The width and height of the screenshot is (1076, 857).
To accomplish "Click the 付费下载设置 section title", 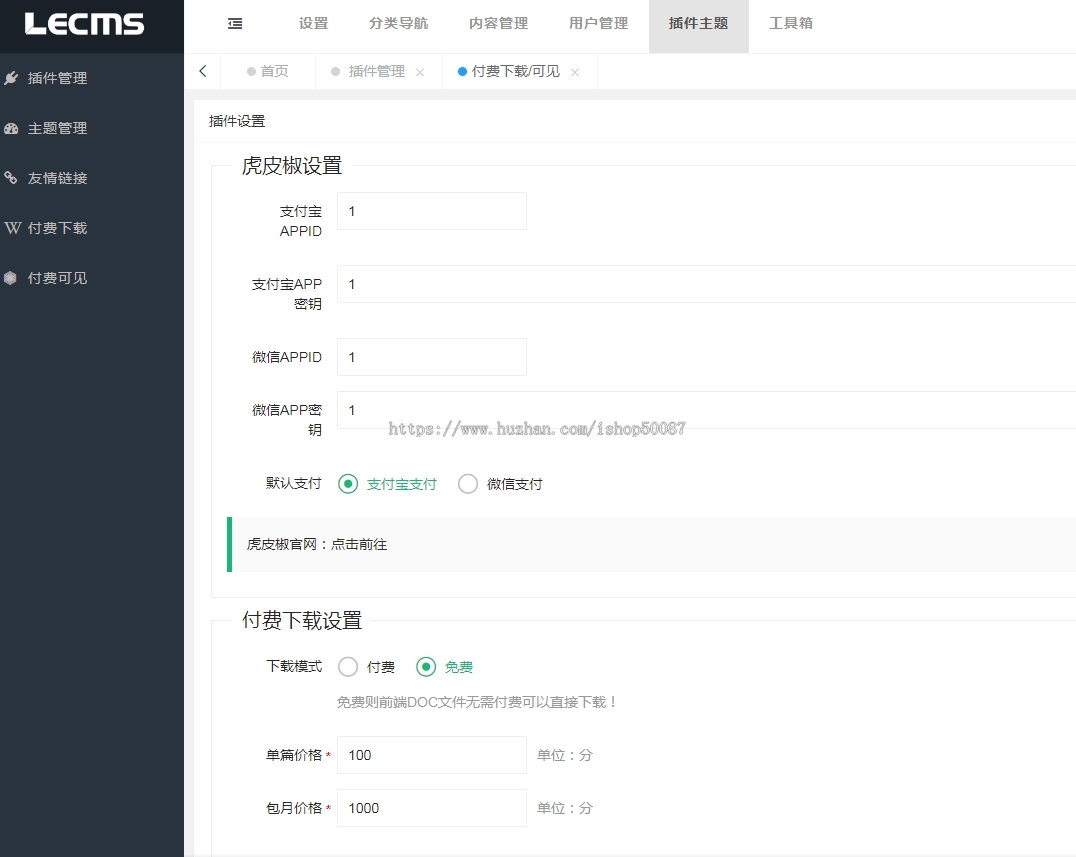I will coord(302,620).
